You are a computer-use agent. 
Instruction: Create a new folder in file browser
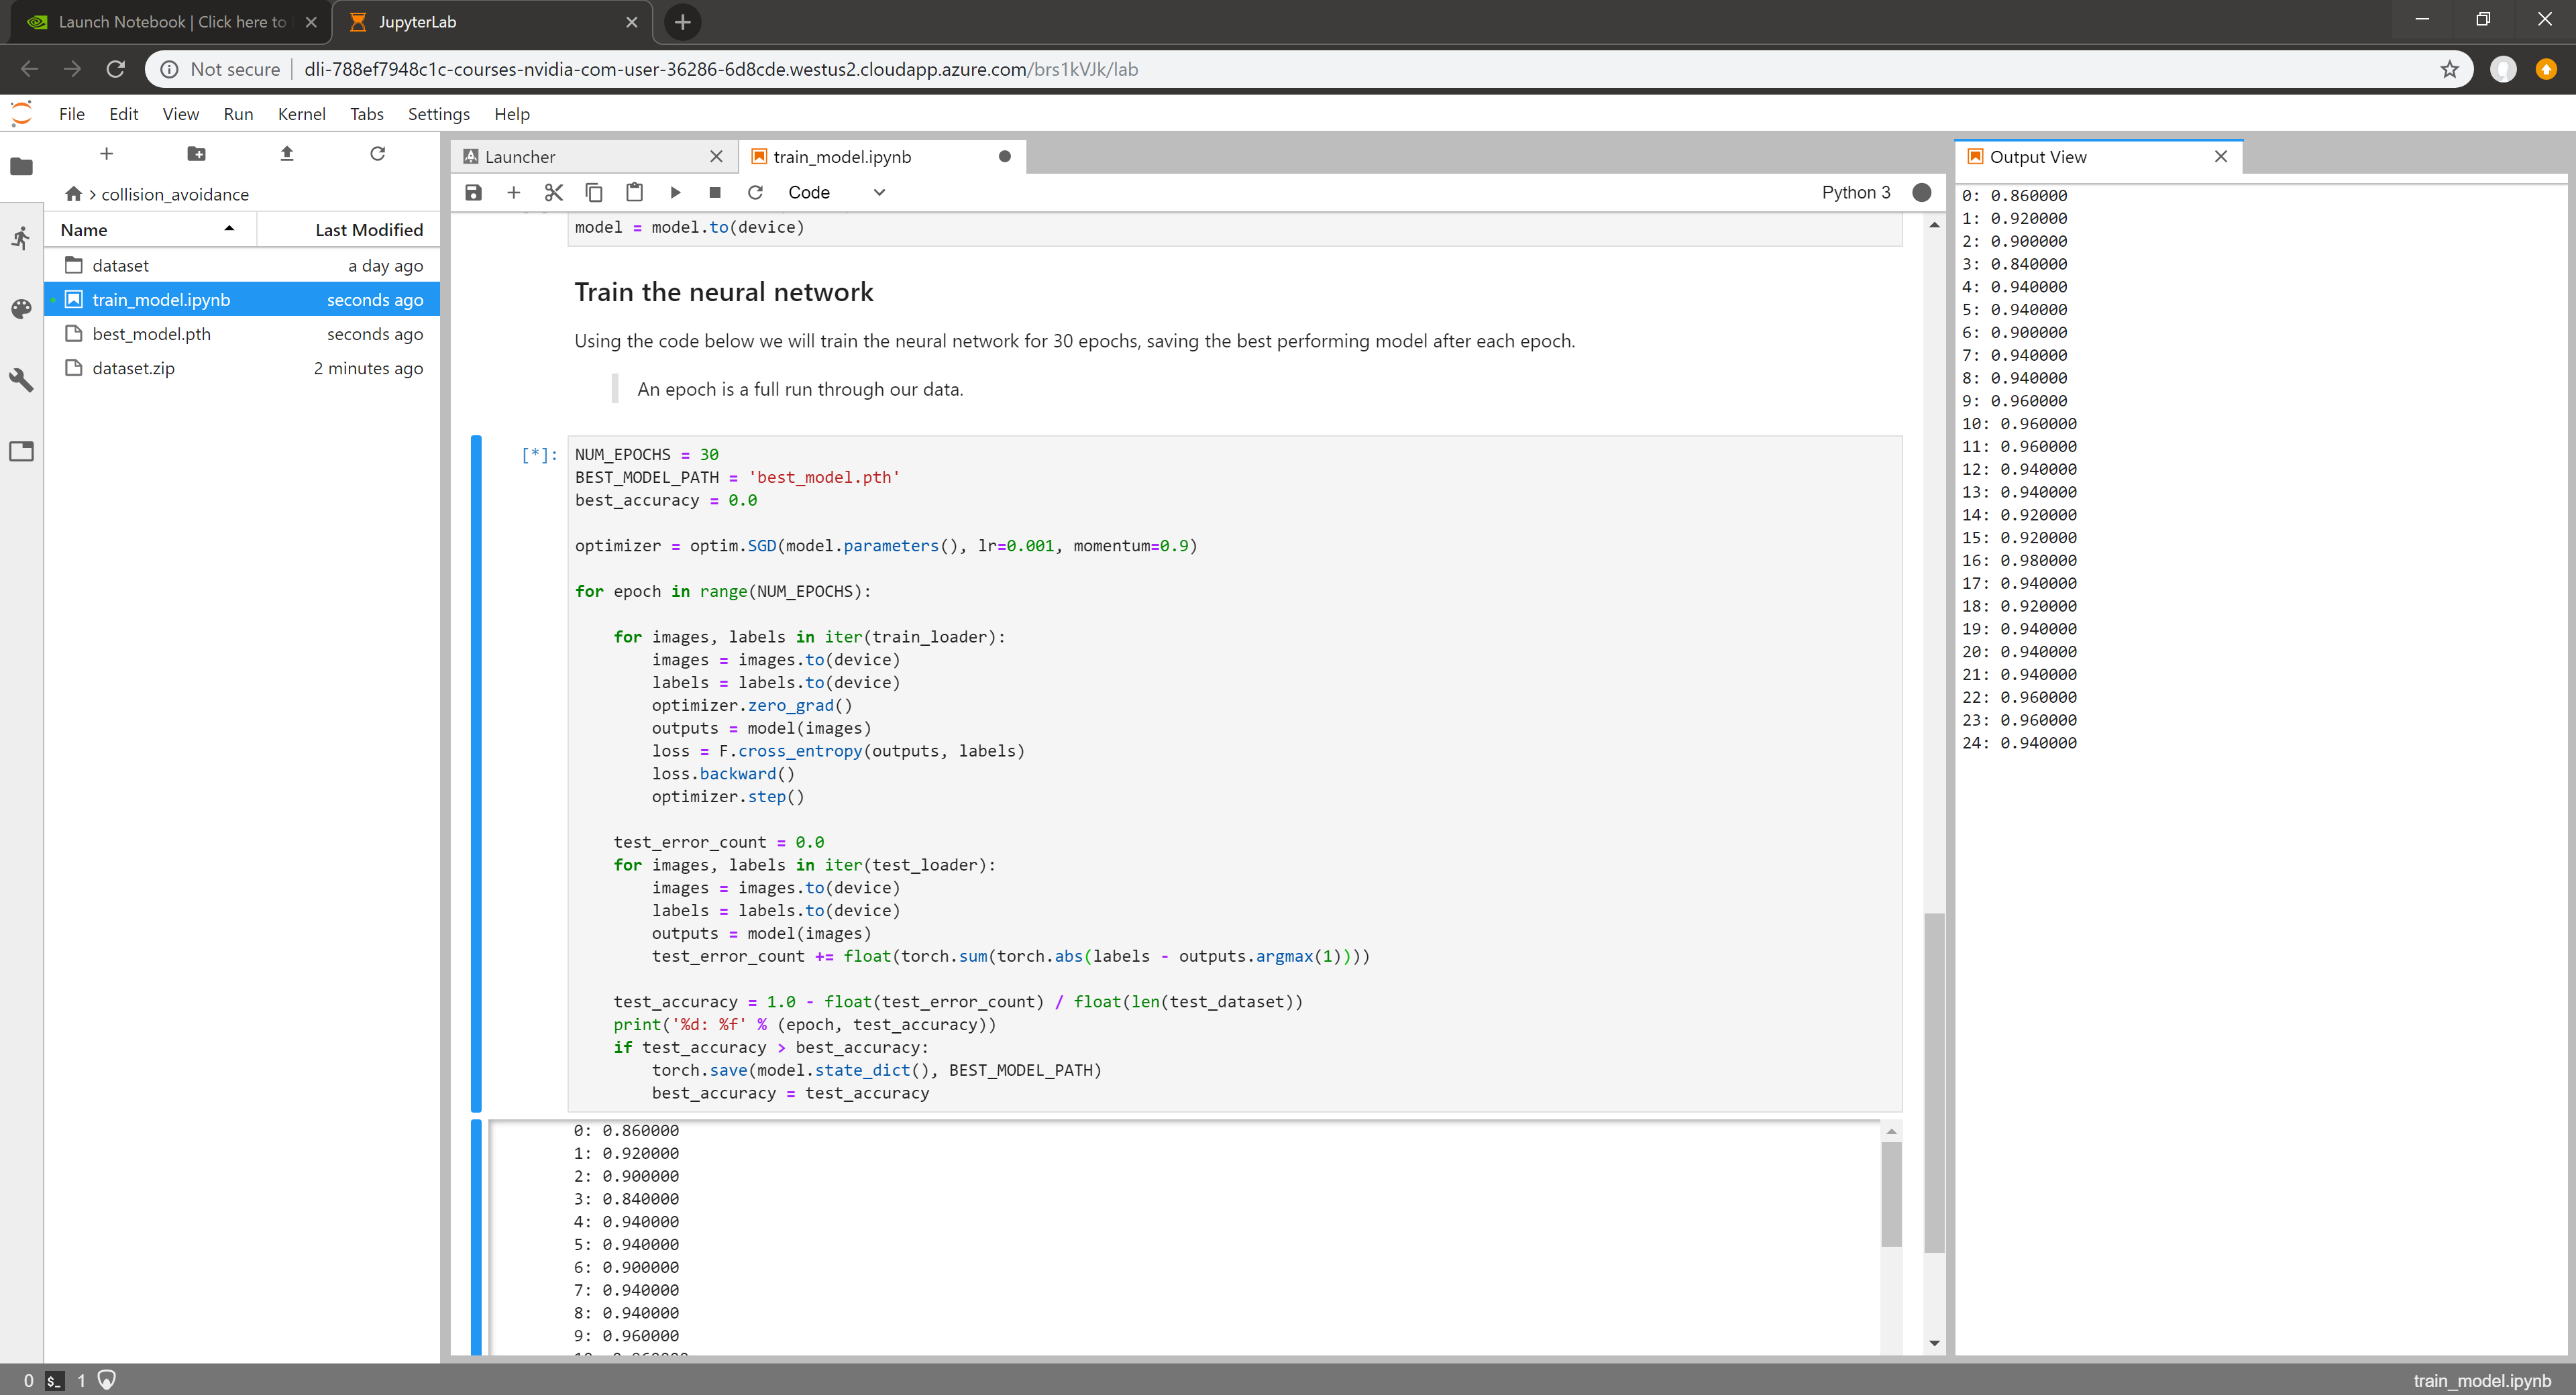[196, 153]
